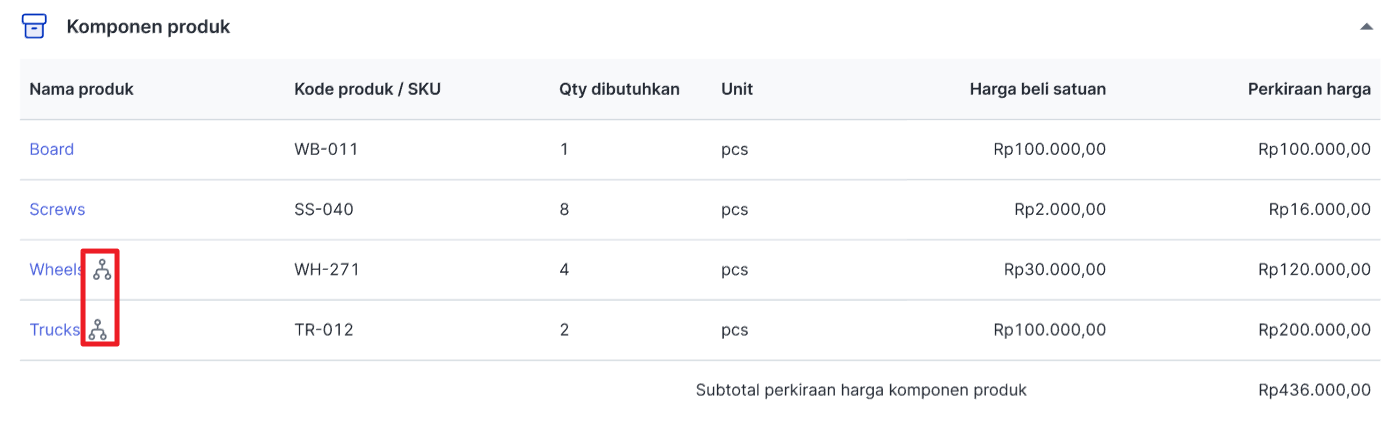
Task: Click the Unit column header
Action: pos(737,89)
